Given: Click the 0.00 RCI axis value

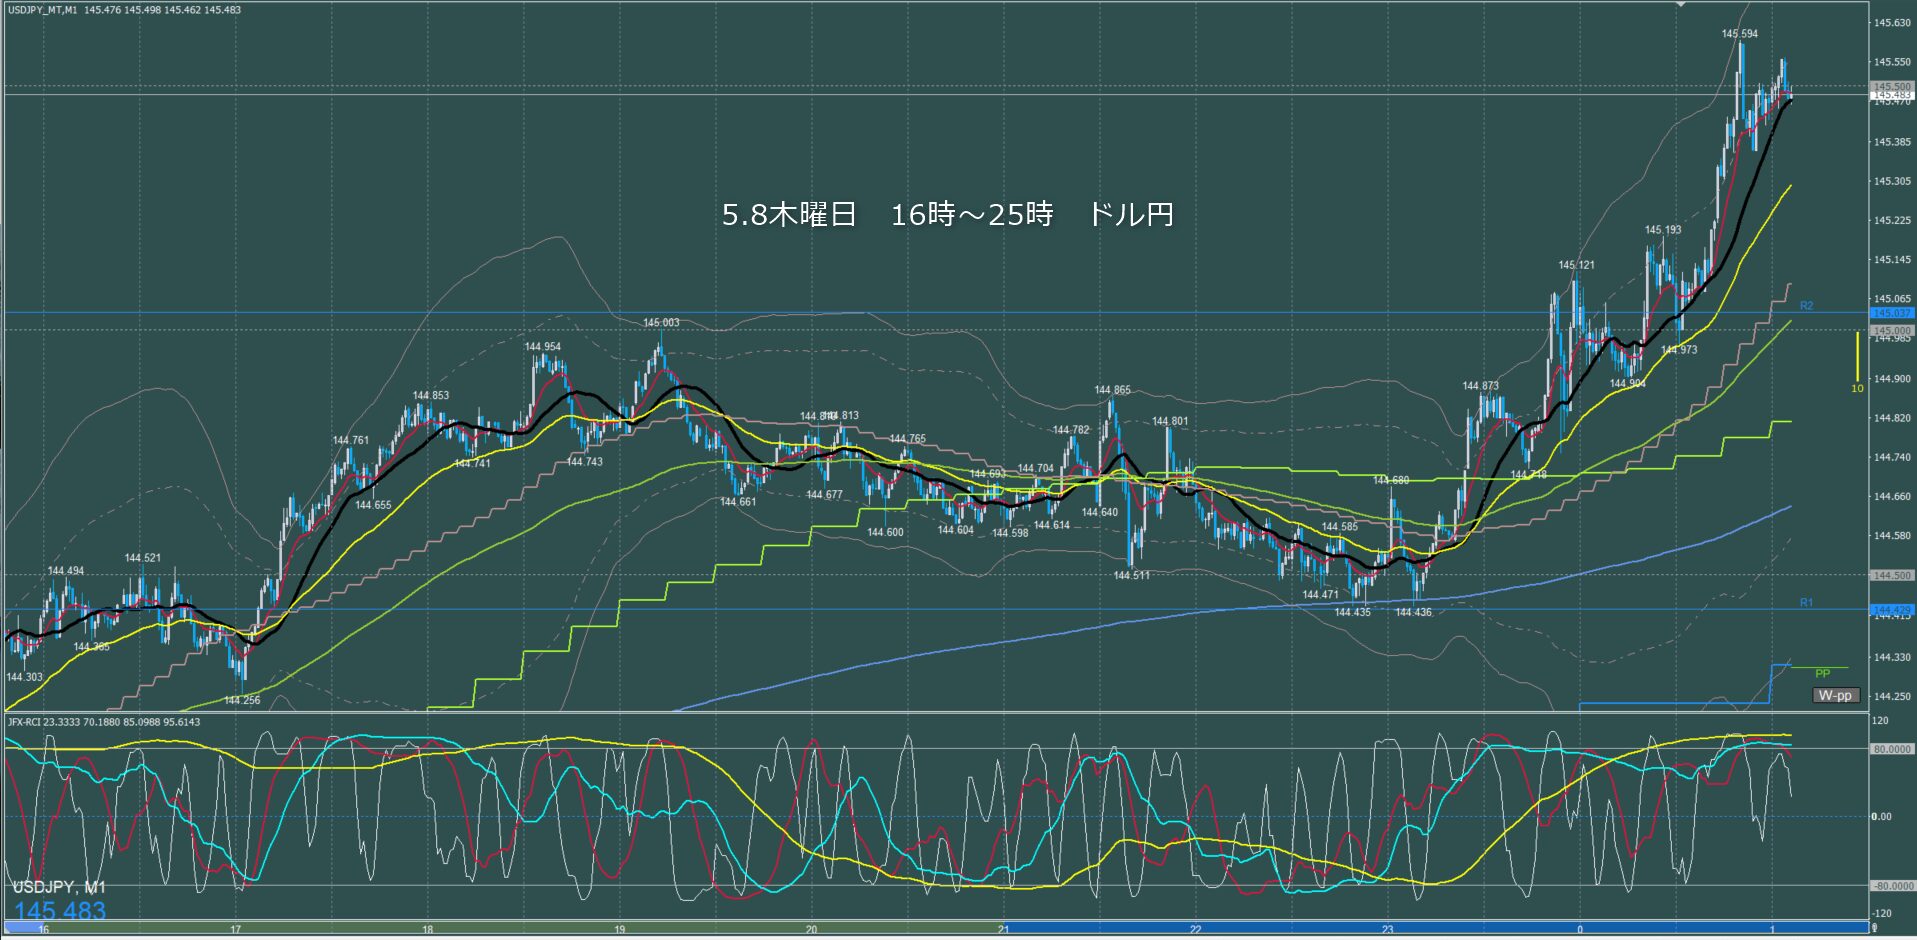Looking at the screenshot, I should [x=1882, y=817].
